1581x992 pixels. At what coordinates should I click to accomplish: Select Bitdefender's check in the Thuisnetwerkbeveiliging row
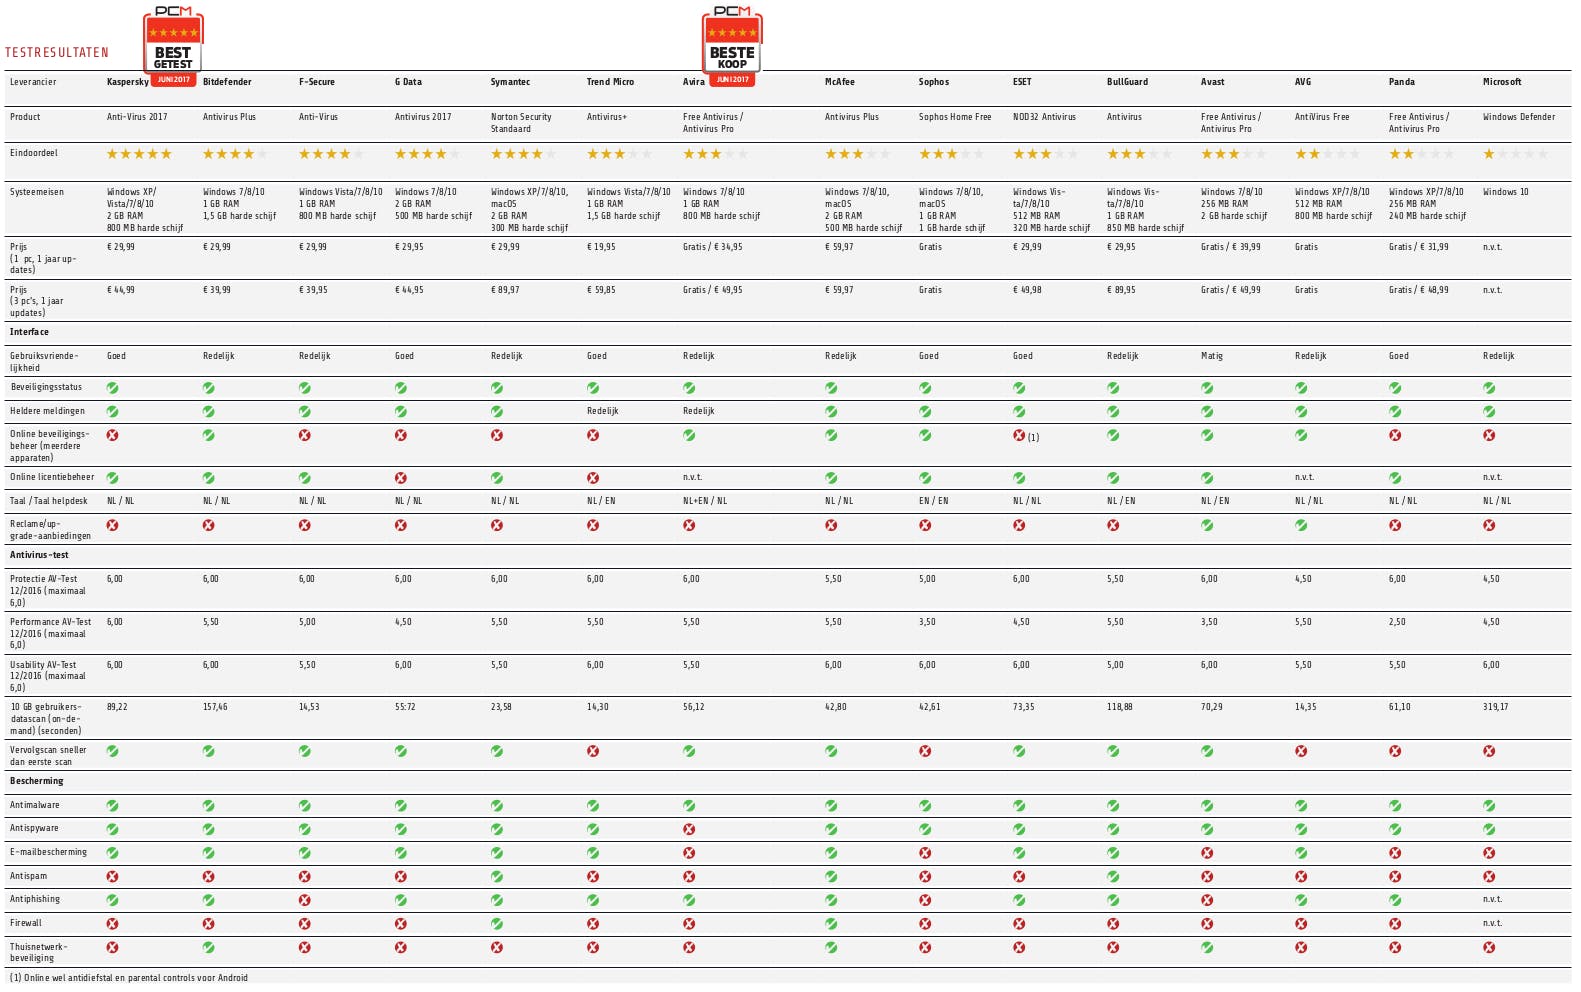coord(209,947)
